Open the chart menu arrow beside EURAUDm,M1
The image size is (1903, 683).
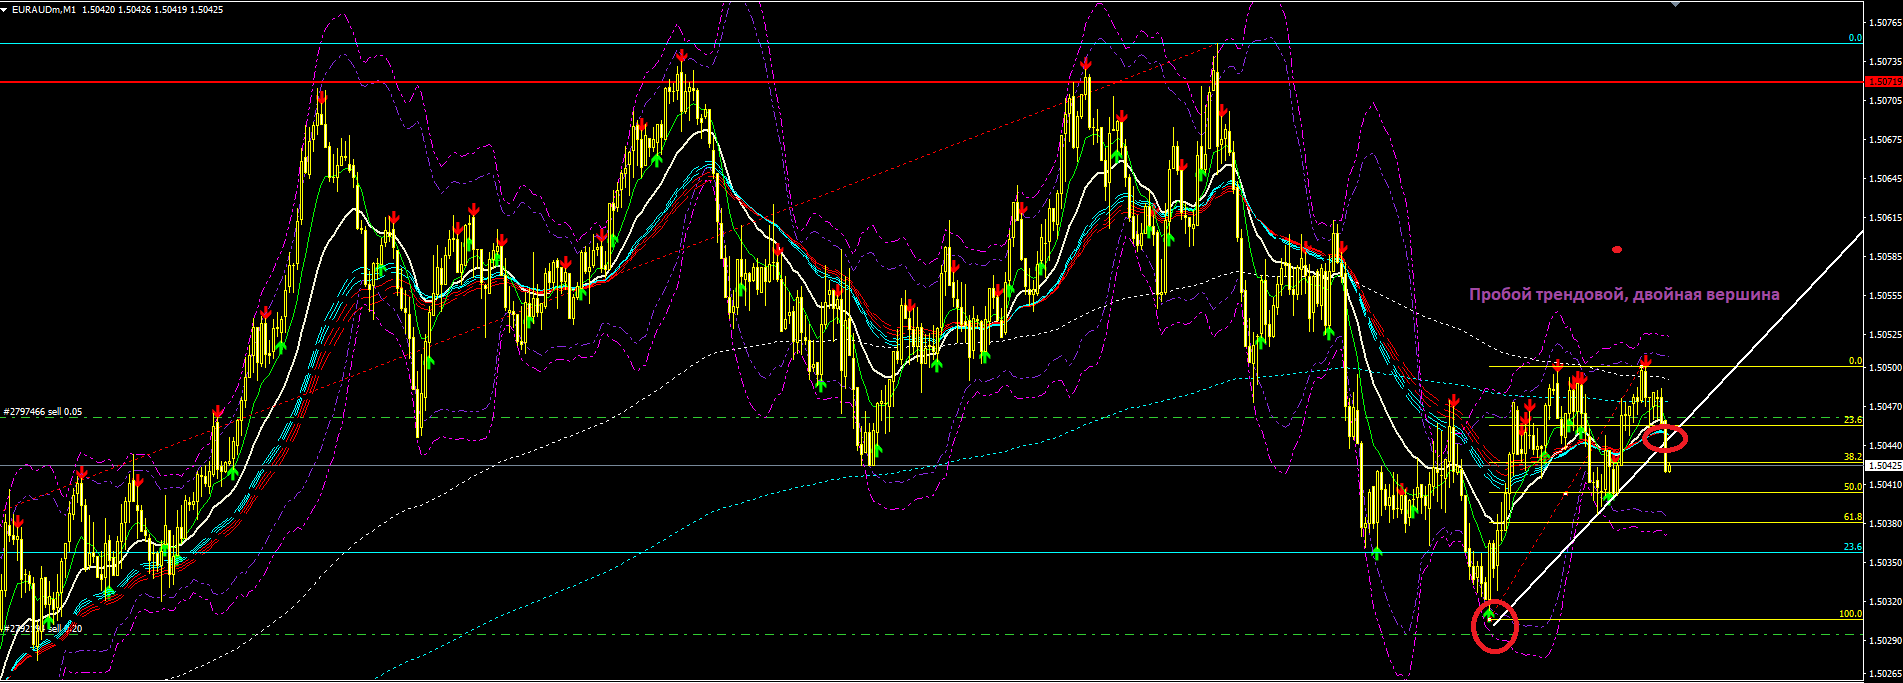tap(5, 9)
